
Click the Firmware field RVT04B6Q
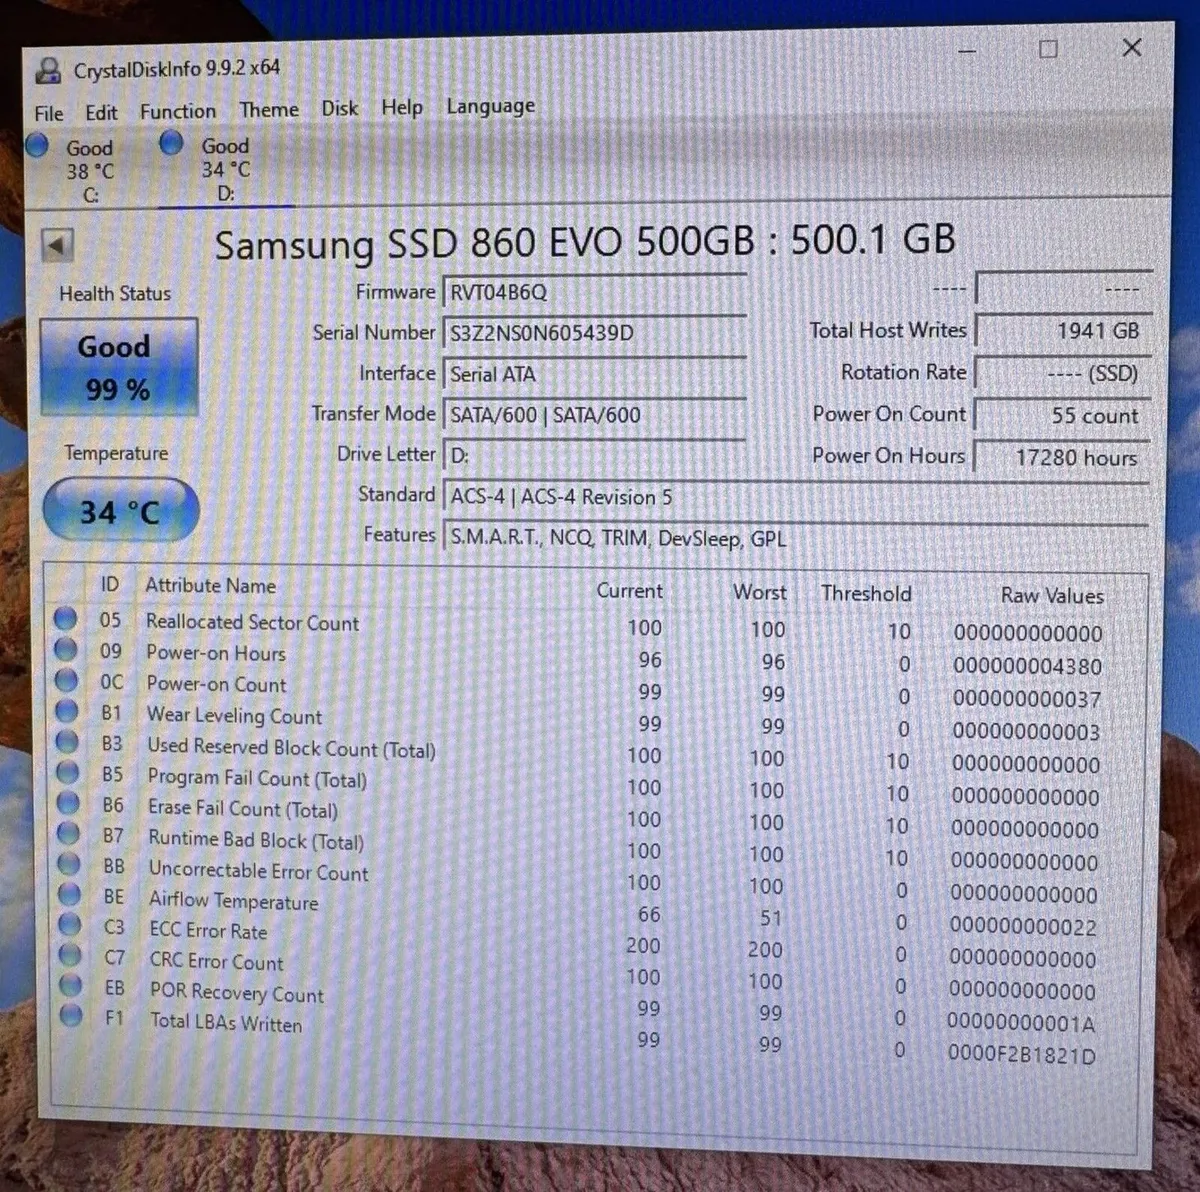(x=594, y=292)
